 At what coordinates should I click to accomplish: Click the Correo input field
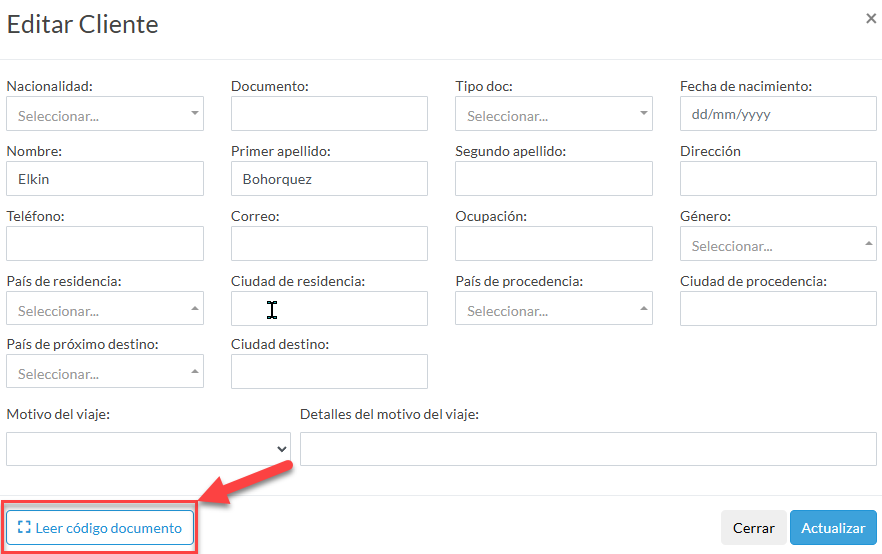[x=329, y=244]
